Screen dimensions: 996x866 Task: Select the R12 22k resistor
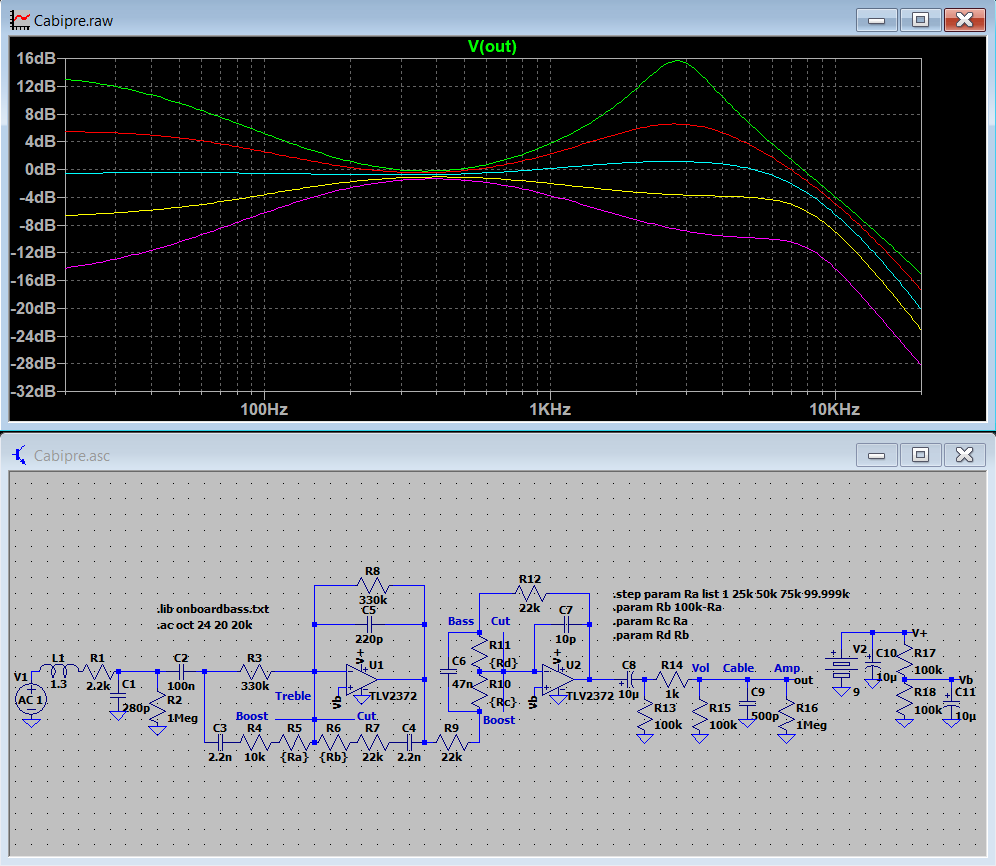[530, 593]
